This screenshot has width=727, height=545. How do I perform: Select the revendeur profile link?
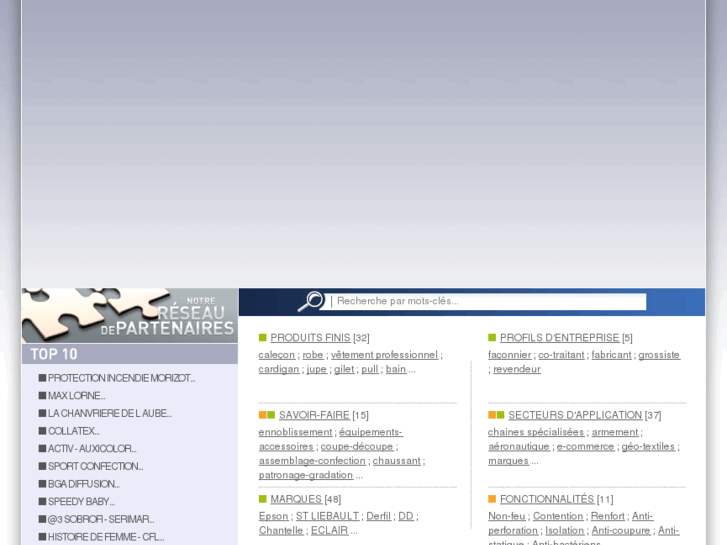[x=517, y=369]
